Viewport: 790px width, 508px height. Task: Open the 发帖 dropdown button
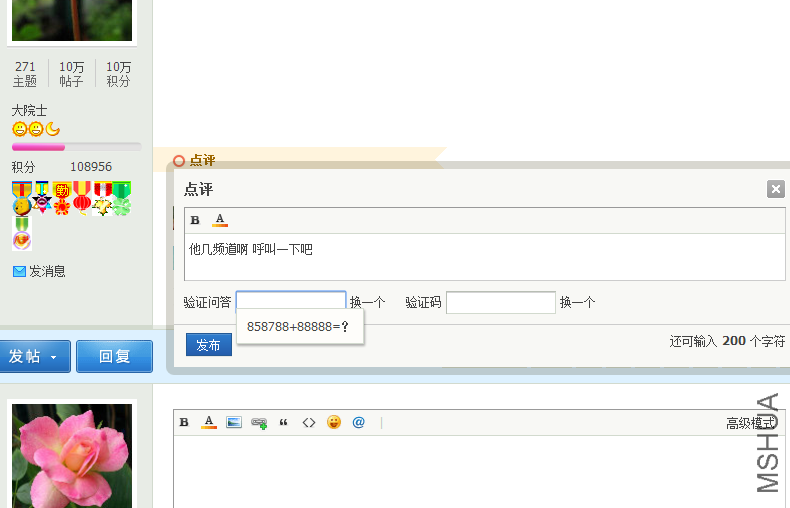(35, 356)
